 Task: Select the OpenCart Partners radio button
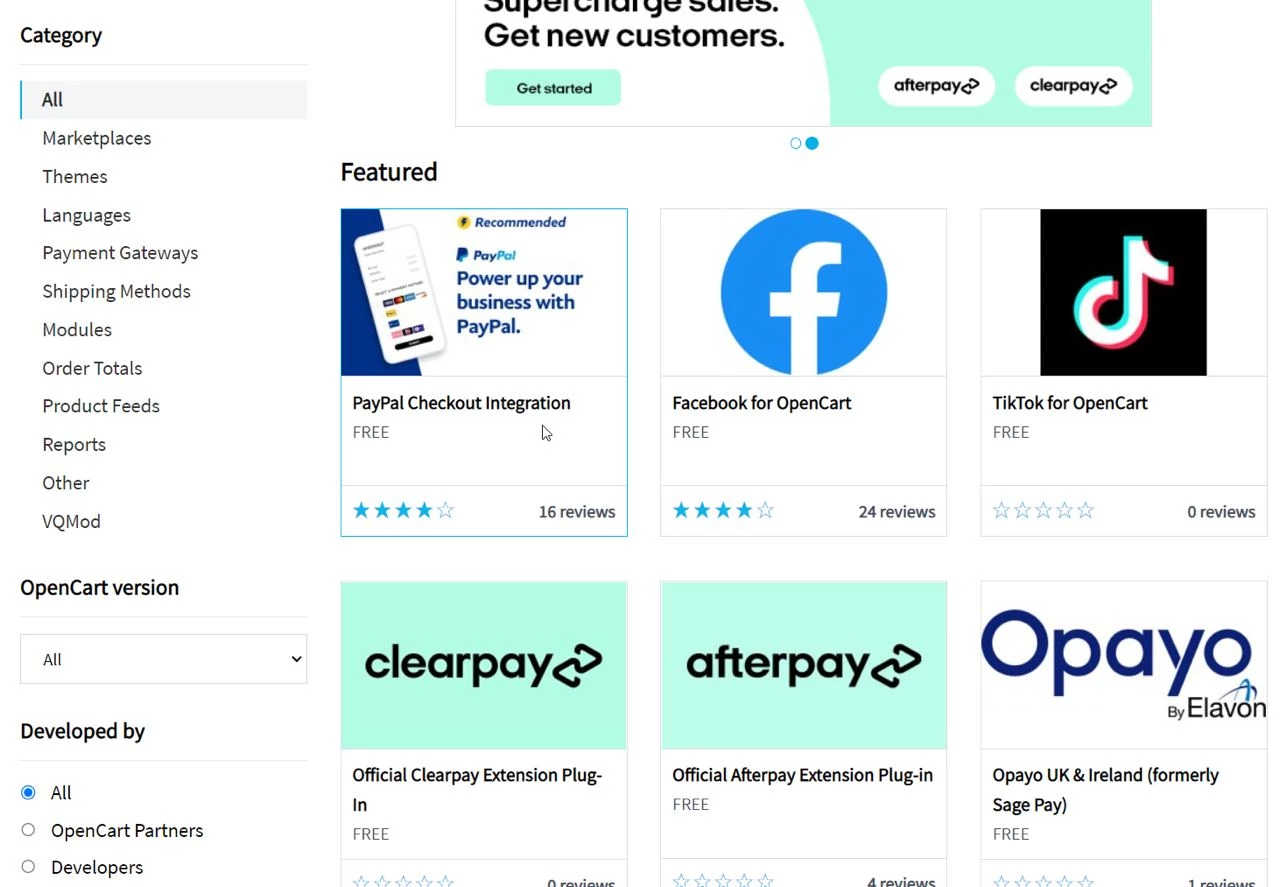(x=28, y=830)
